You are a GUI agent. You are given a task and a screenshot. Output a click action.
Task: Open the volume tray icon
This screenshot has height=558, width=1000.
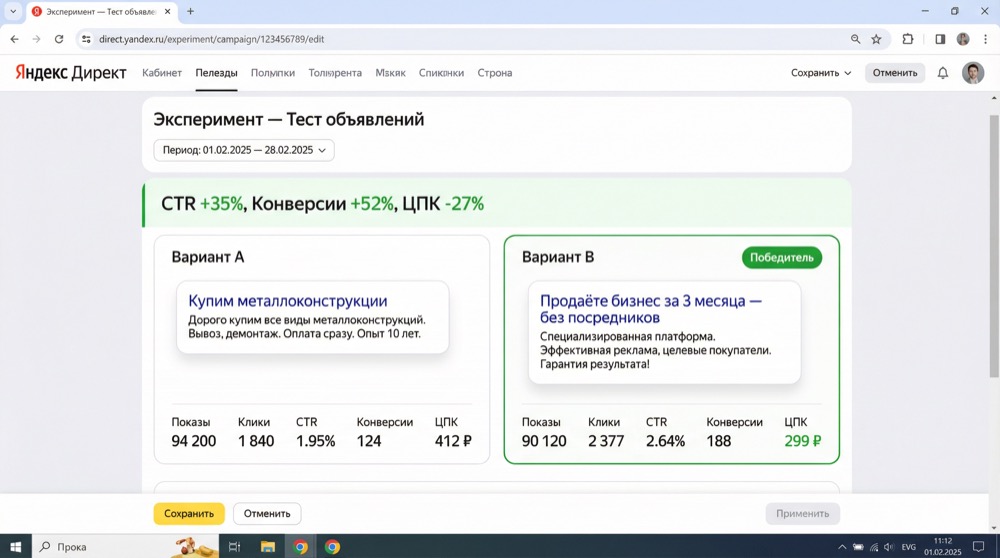click(x=889, y=547)
